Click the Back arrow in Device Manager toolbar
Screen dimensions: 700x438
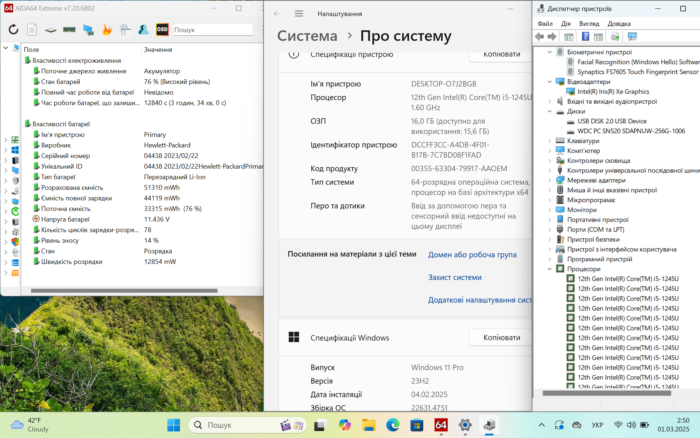(540, 37)
